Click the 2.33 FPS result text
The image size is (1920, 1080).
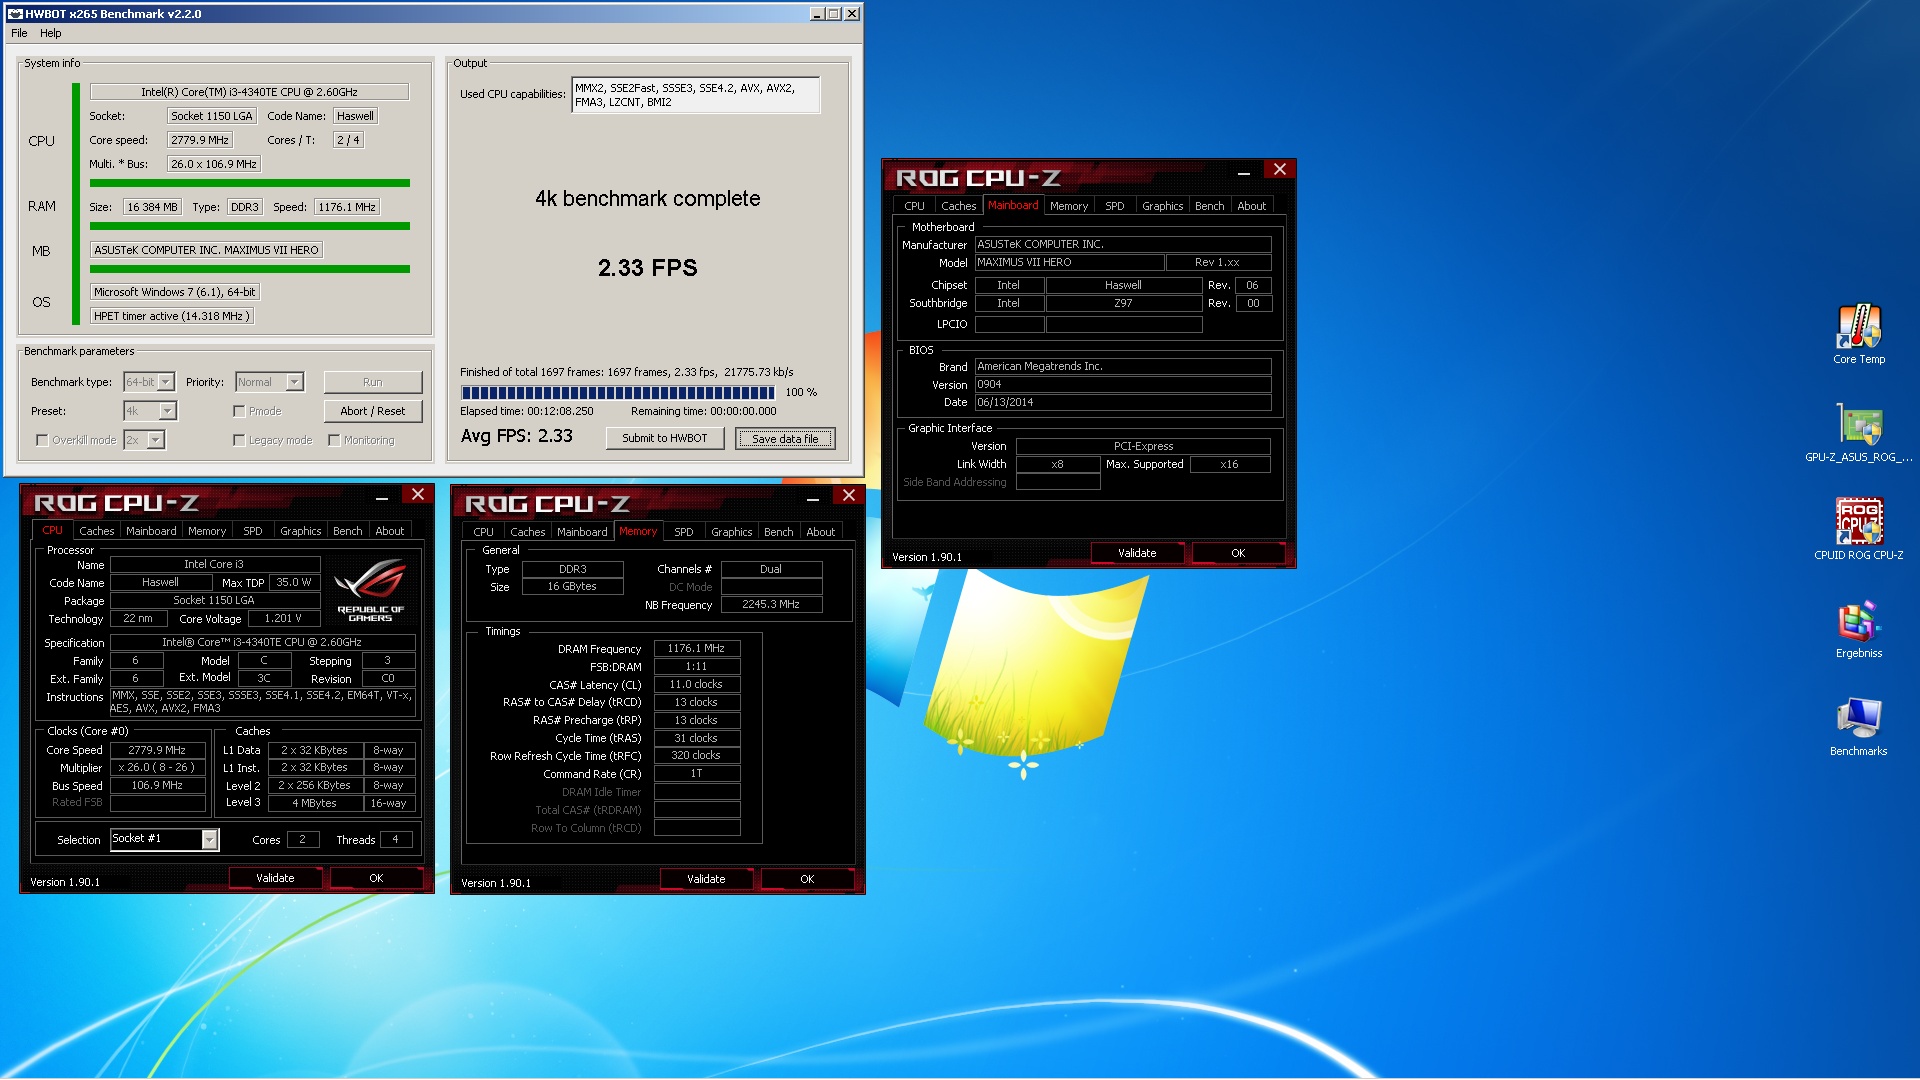click(x=648, y=267)
